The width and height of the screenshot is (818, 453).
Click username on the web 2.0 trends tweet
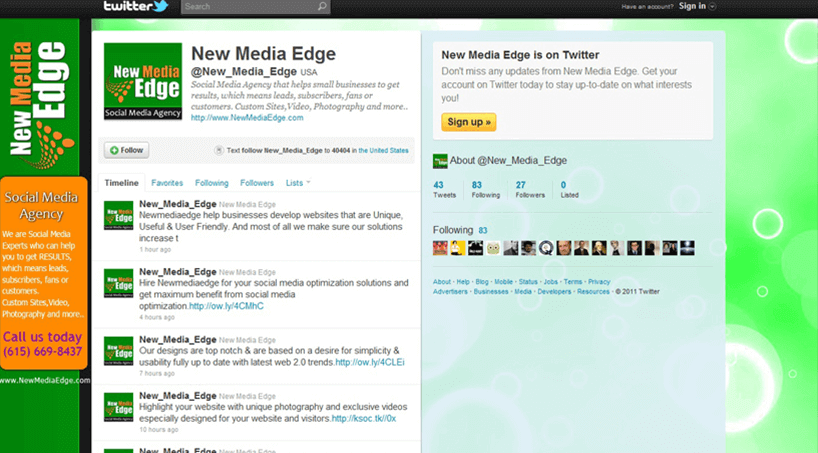[177, 340]
